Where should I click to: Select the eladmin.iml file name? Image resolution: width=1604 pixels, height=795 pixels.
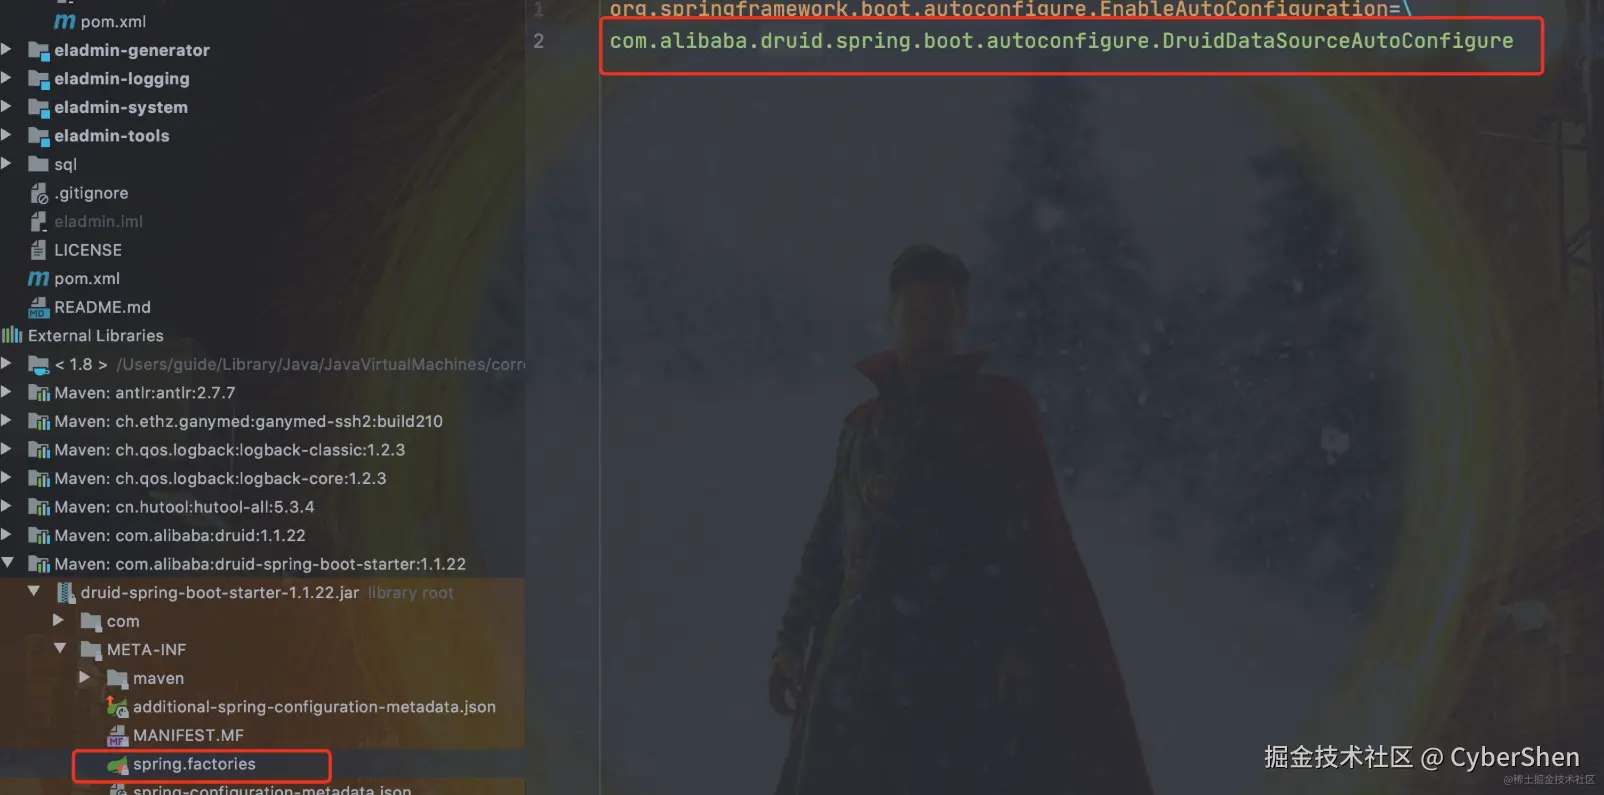(98, 222)
